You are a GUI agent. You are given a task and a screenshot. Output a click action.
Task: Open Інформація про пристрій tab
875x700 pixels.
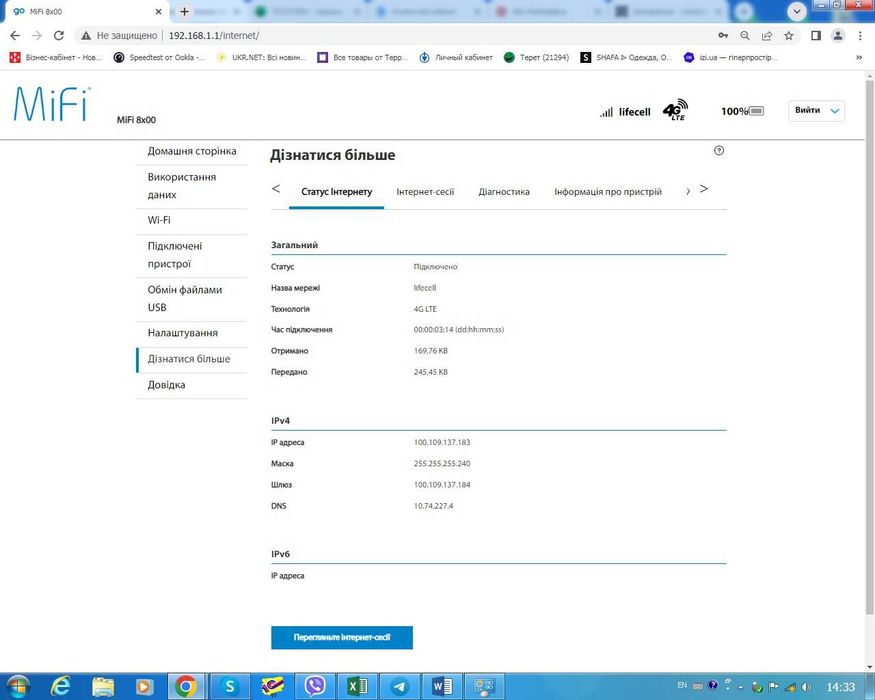[608, 191]
